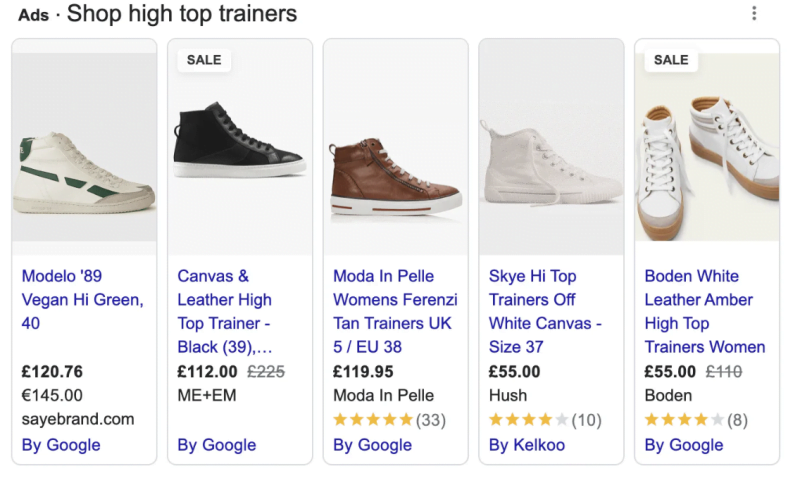Viewport: 800px width, 490px height.
Task: Click the Skye Hi Top white trainer image
Action: click(x=551, y=165)
